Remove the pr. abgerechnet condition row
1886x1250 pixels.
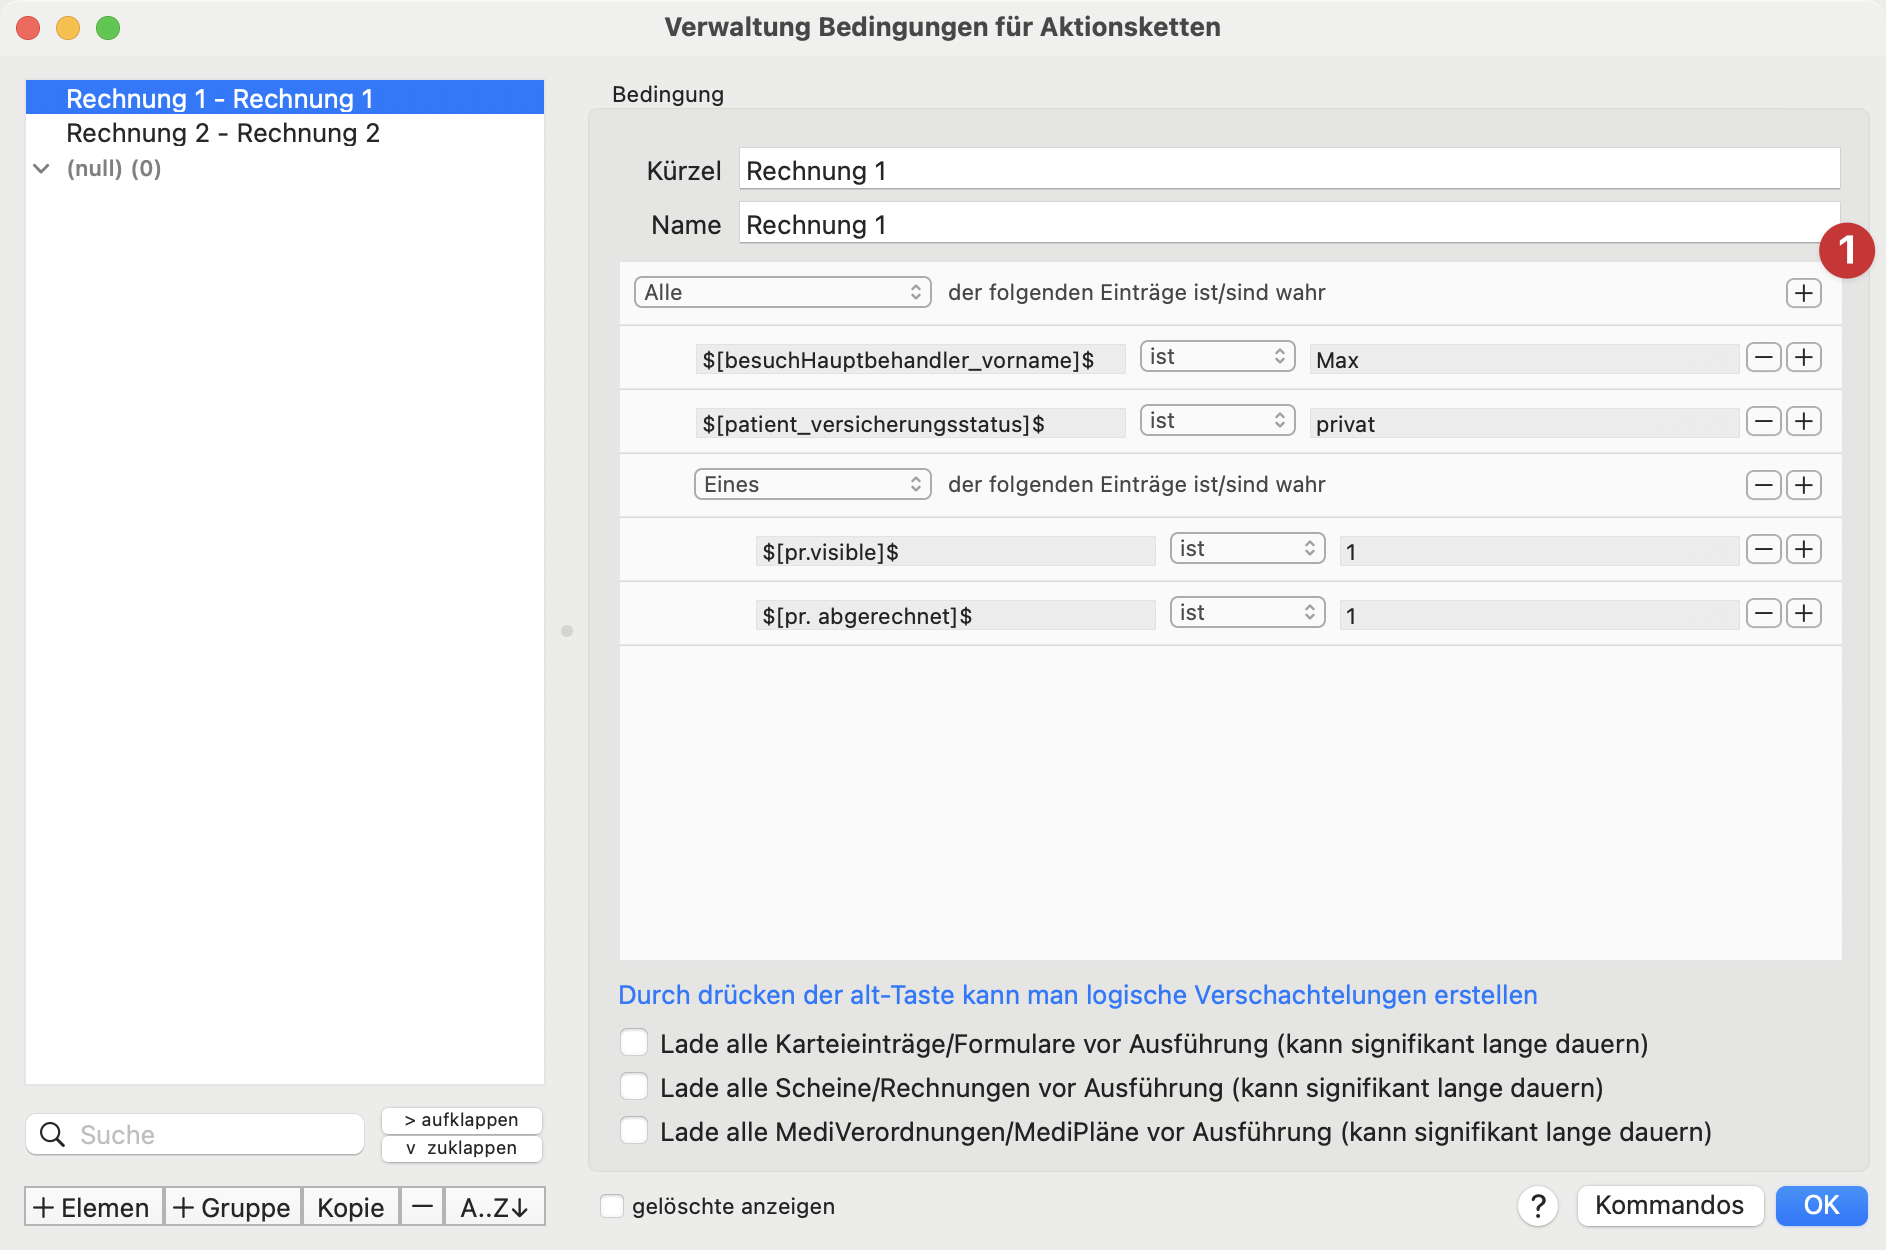pos(1763,613)
